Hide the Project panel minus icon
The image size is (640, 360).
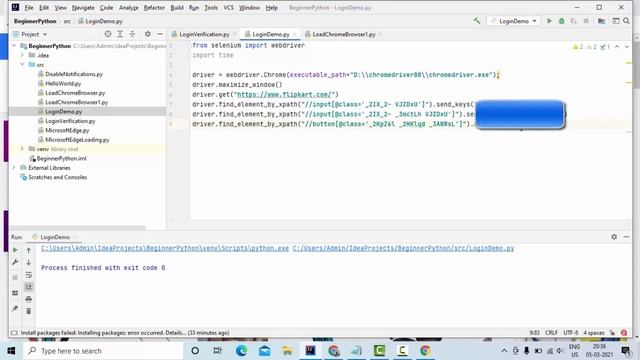point(160,34)
